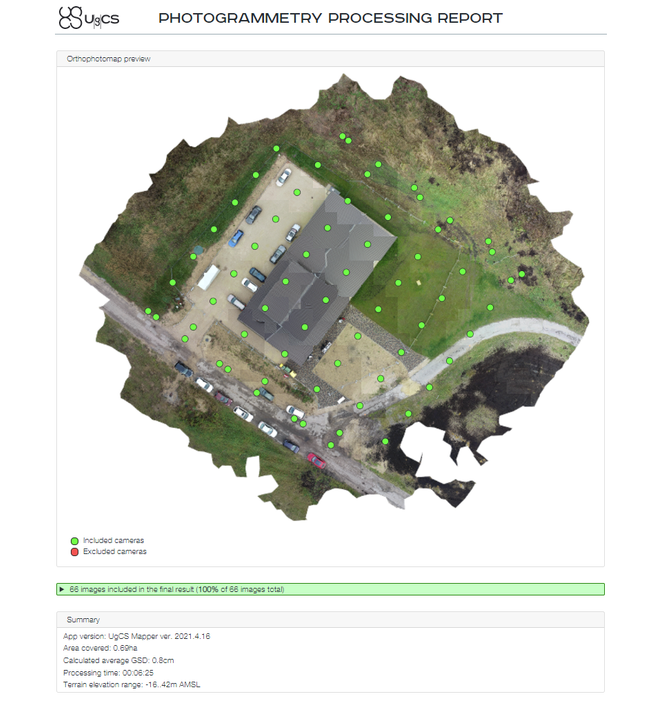Select the red Excluded cameras legend dot
The width and height of the screenshot is (655, 701).
click(x=74, y=551)
